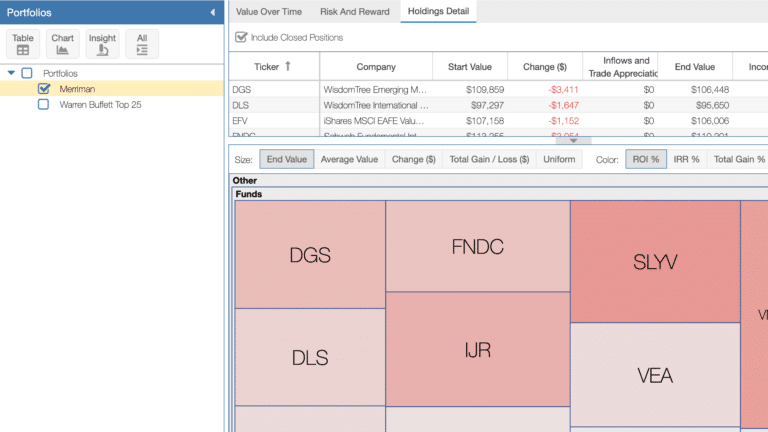The height and width of the screenshot is (432, 768).
Task: Color treemap by ROI %
Action: tap(646, 159)
